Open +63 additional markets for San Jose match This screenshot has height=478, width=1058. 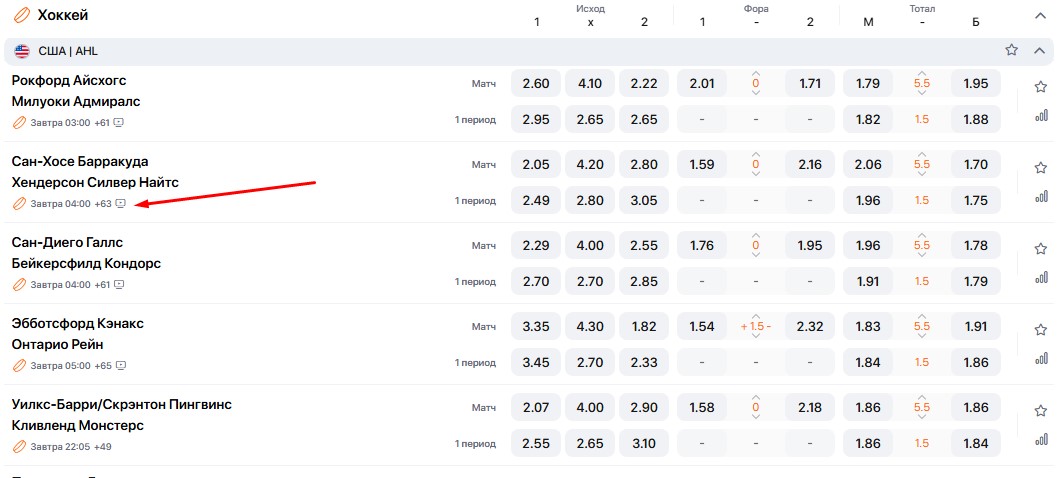point(102,204)
